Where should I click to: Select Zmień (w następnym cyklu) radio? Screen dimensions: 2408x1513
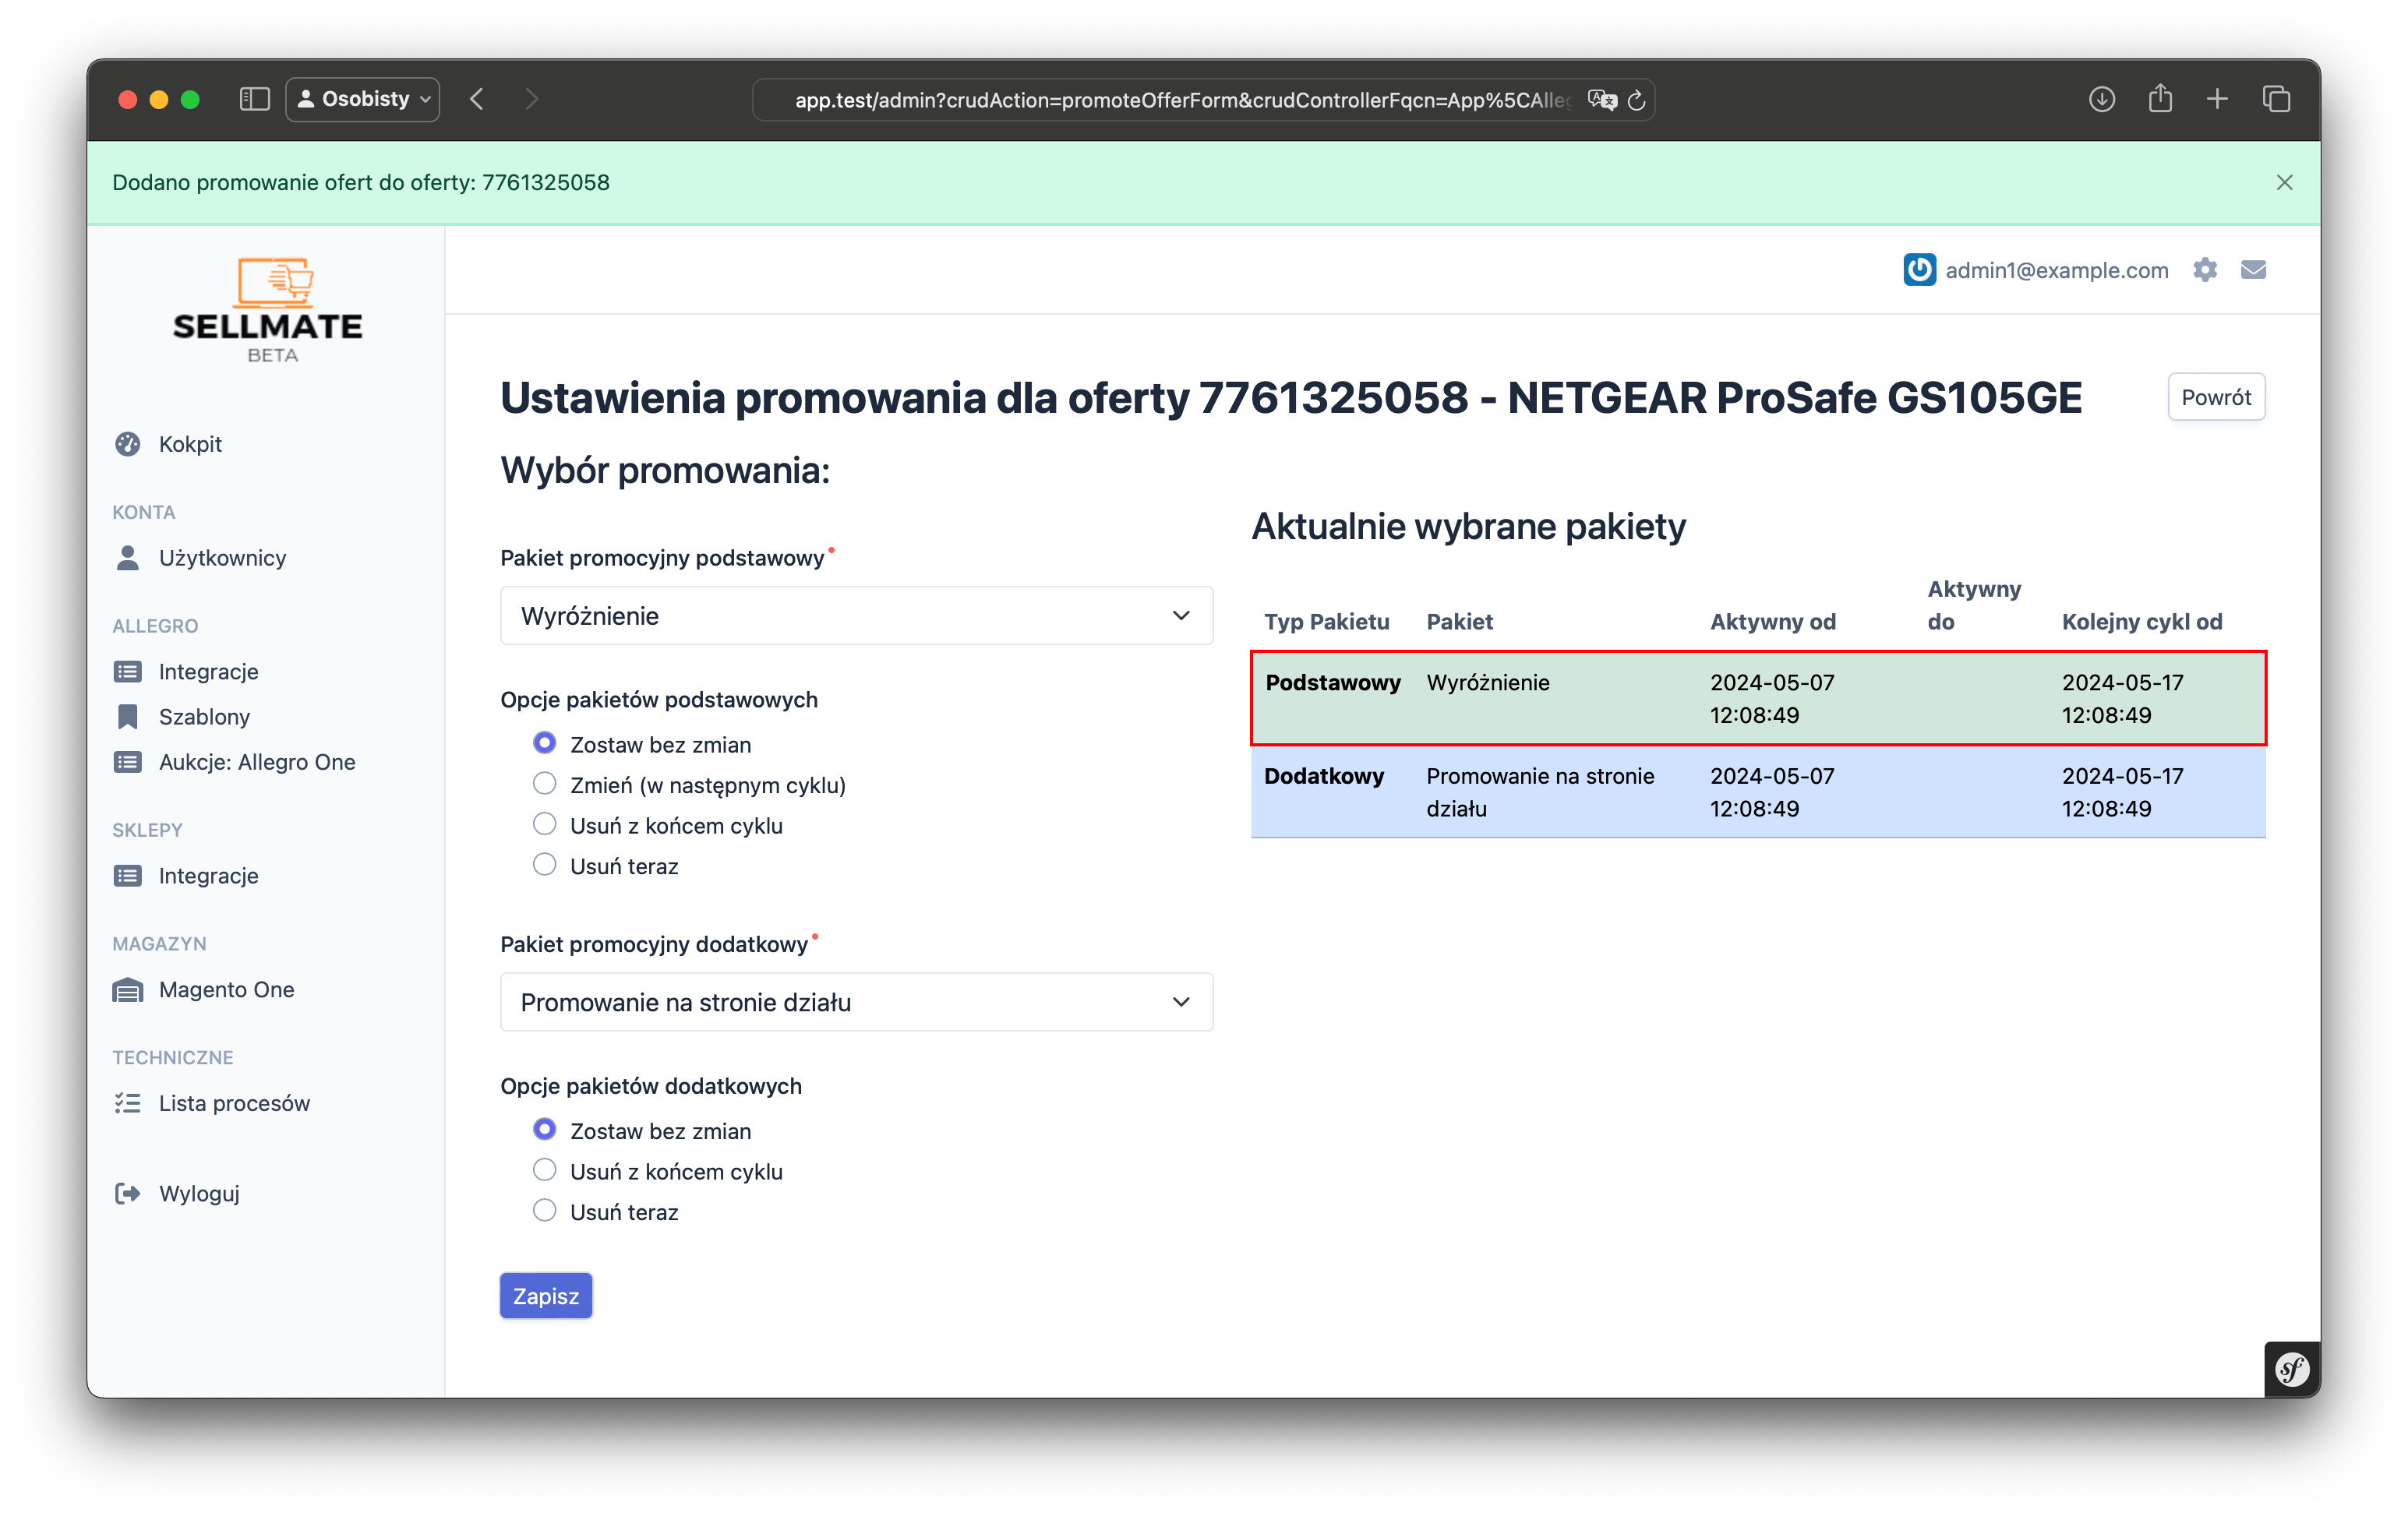tap(544, 784)
